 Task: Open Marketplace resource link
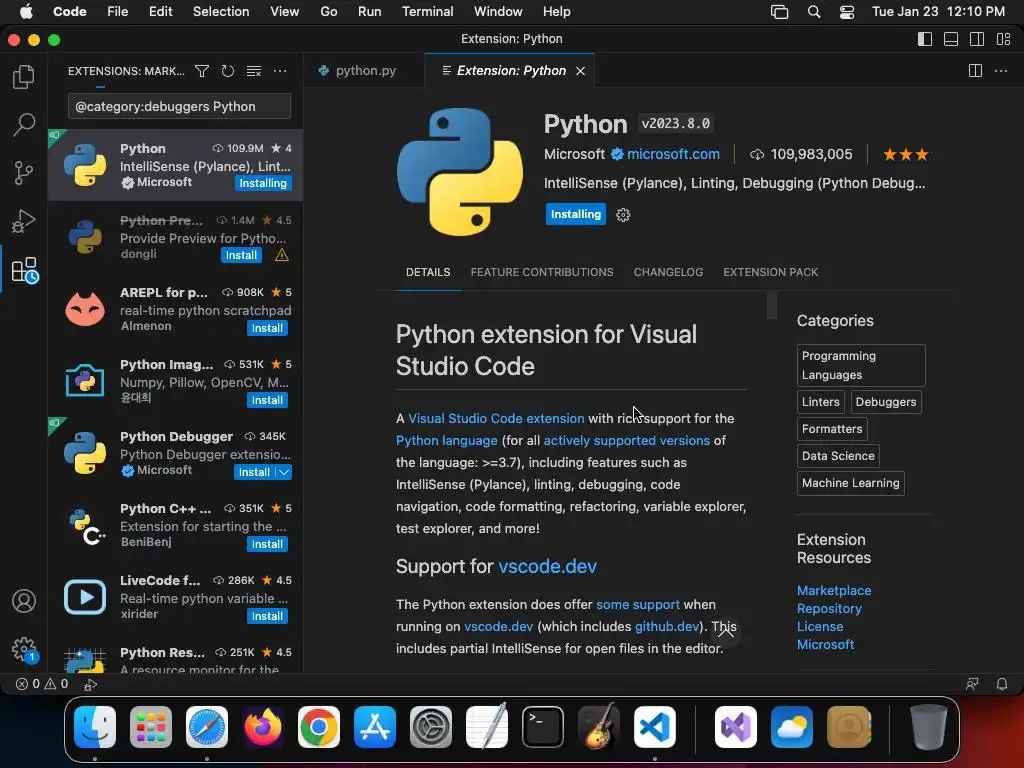[834, 590]
